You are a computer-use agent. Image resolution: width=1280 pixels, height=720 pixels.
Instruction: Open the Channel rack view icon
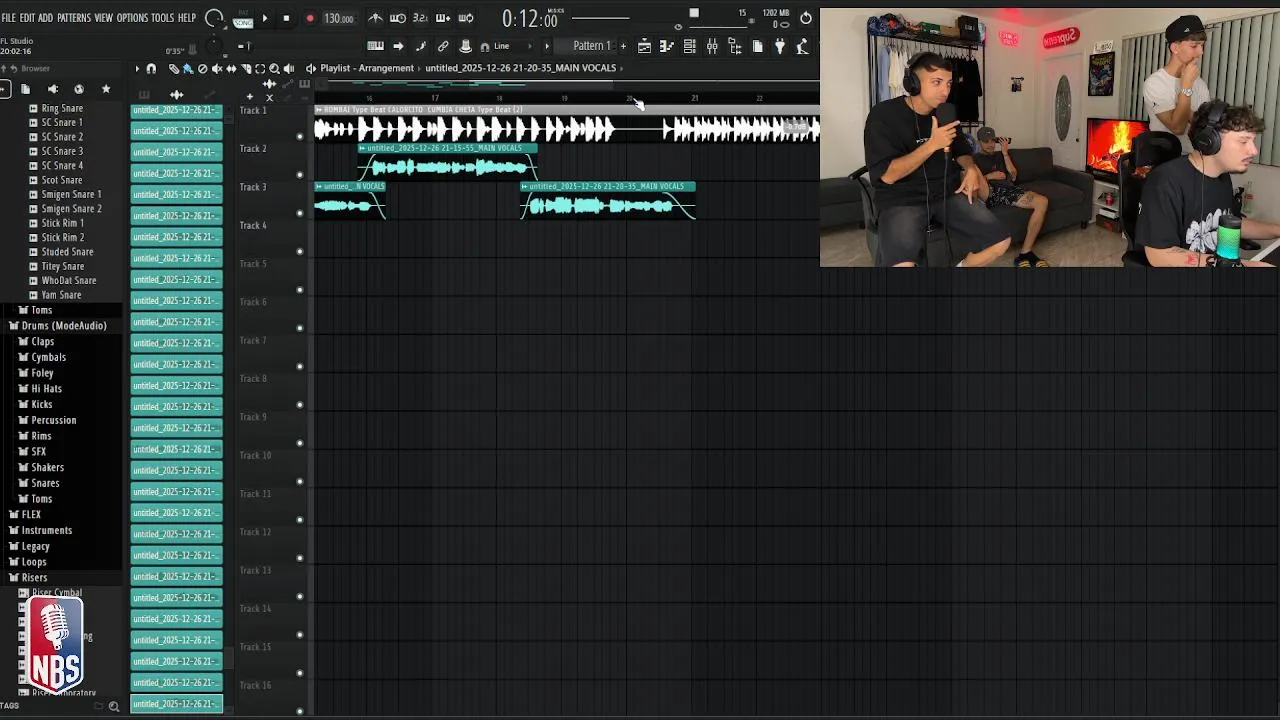point(689,46)
